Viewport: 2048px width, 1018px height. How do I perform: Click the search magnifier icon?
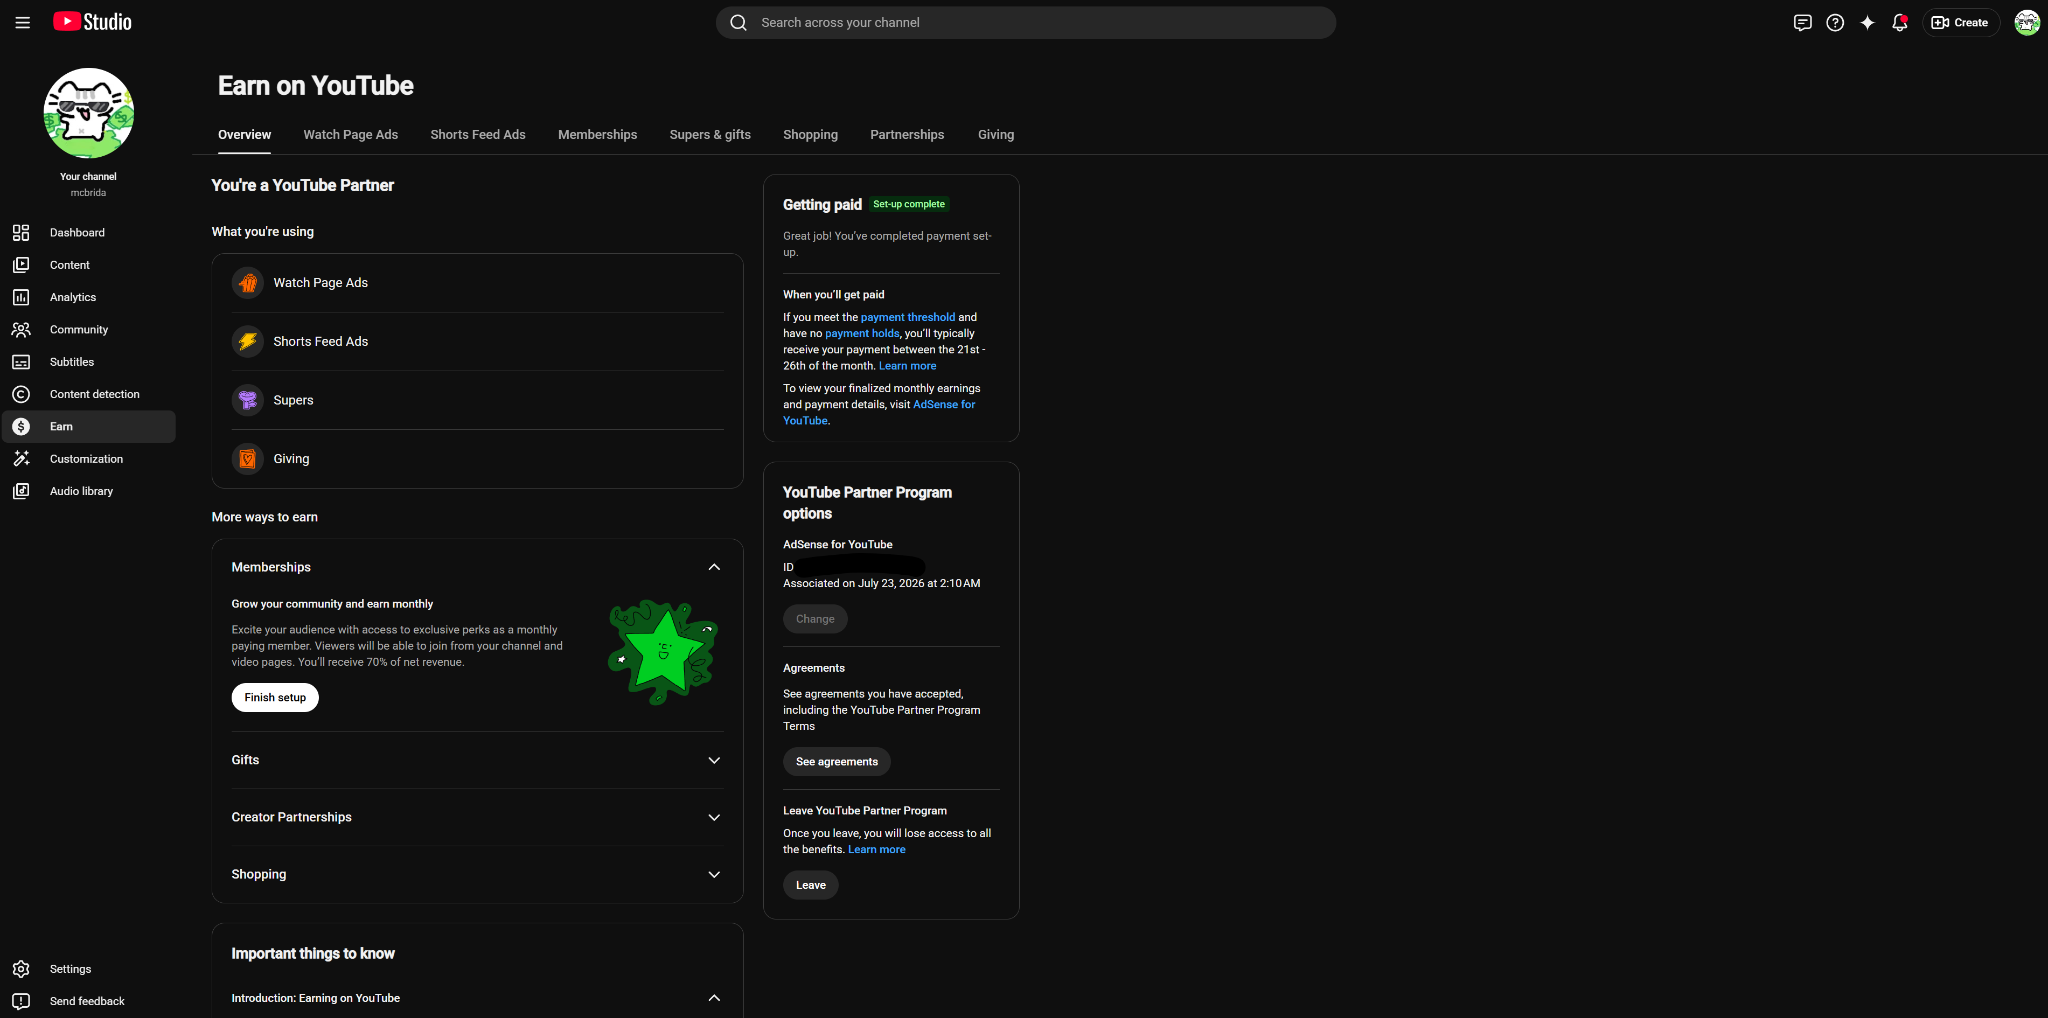739,22
